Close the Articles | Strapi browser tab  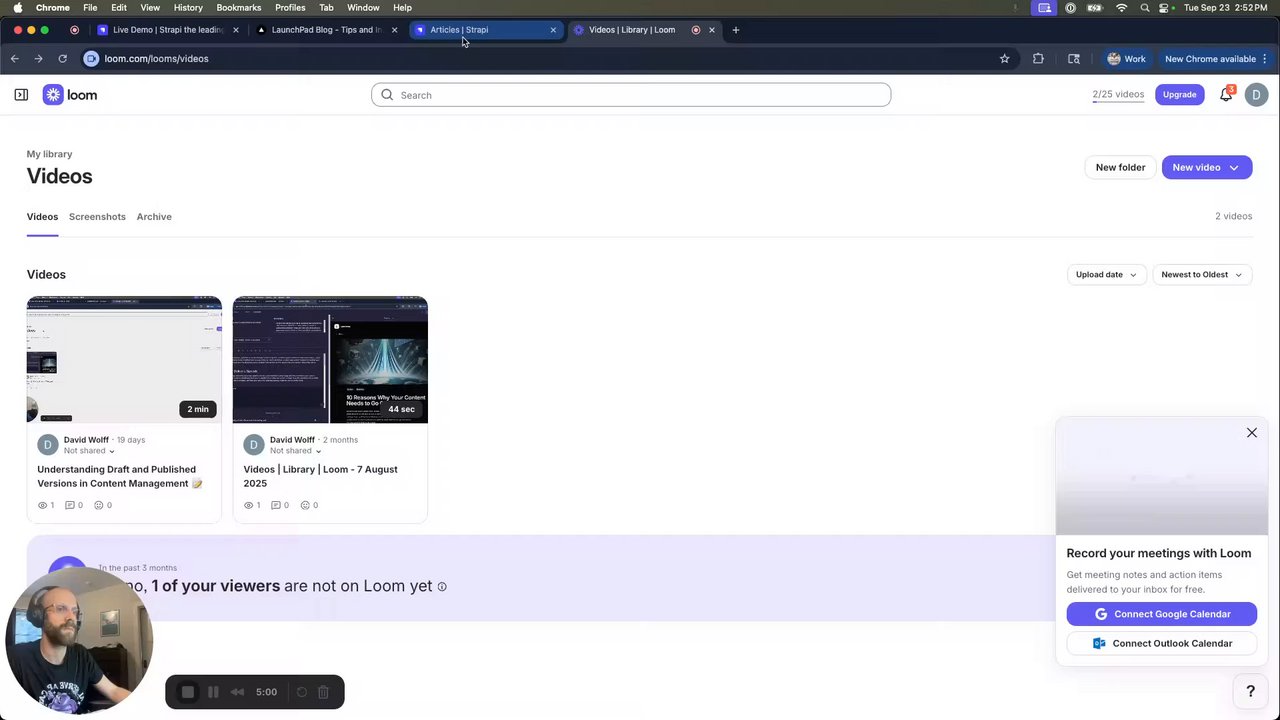click(x=553, y=30)
